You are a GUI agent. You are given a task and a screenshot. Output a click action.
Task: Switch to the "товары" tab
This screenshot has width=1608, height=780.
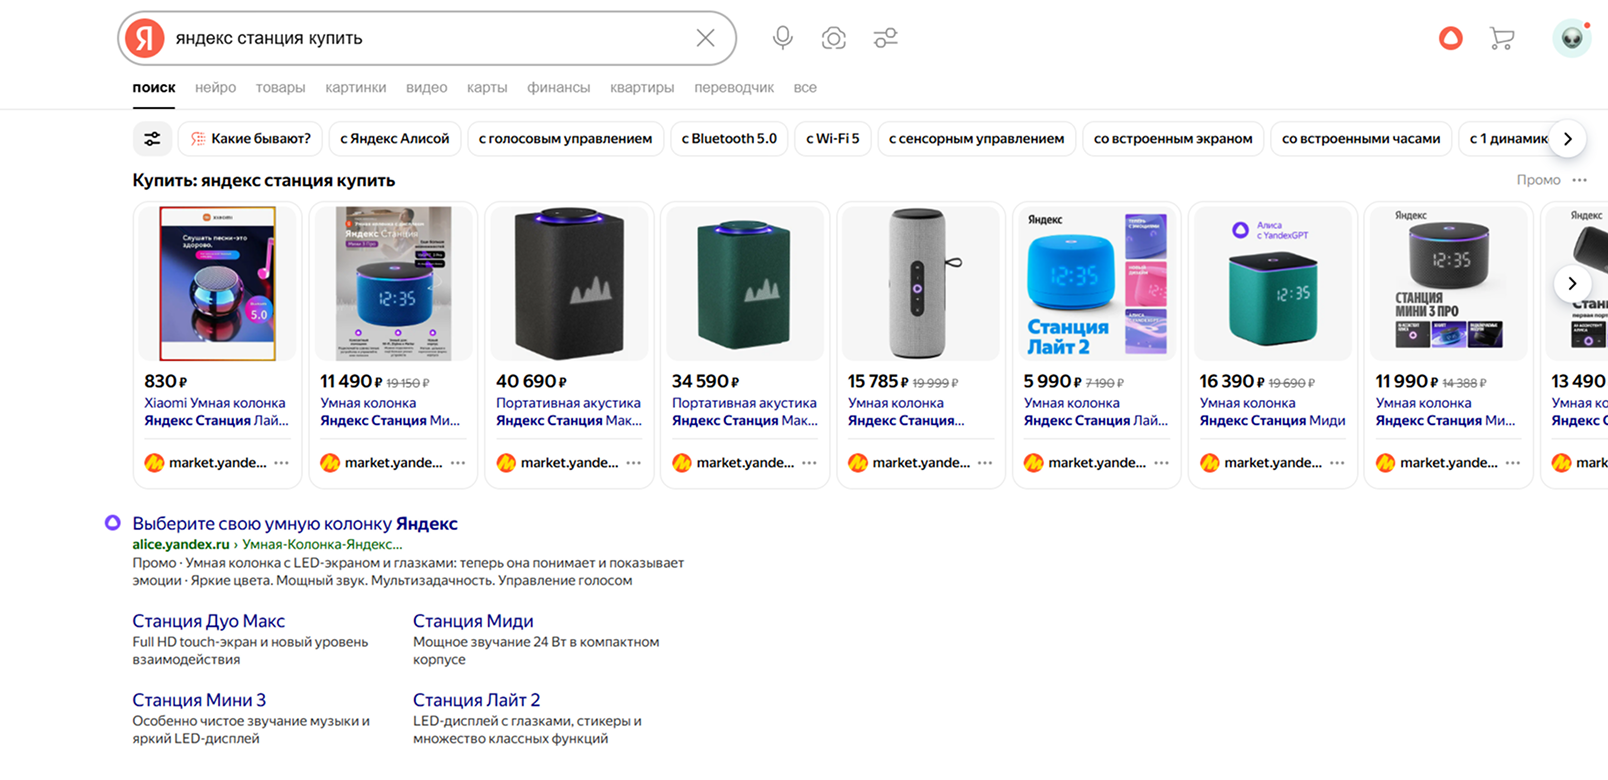point(280,88)
